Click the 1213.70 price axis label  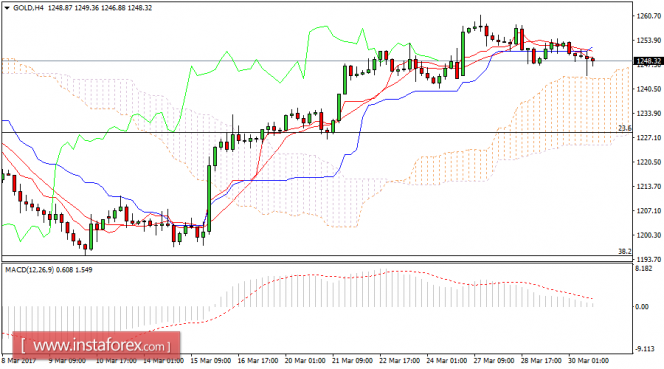pyautogui.click(x=649, y=186)
